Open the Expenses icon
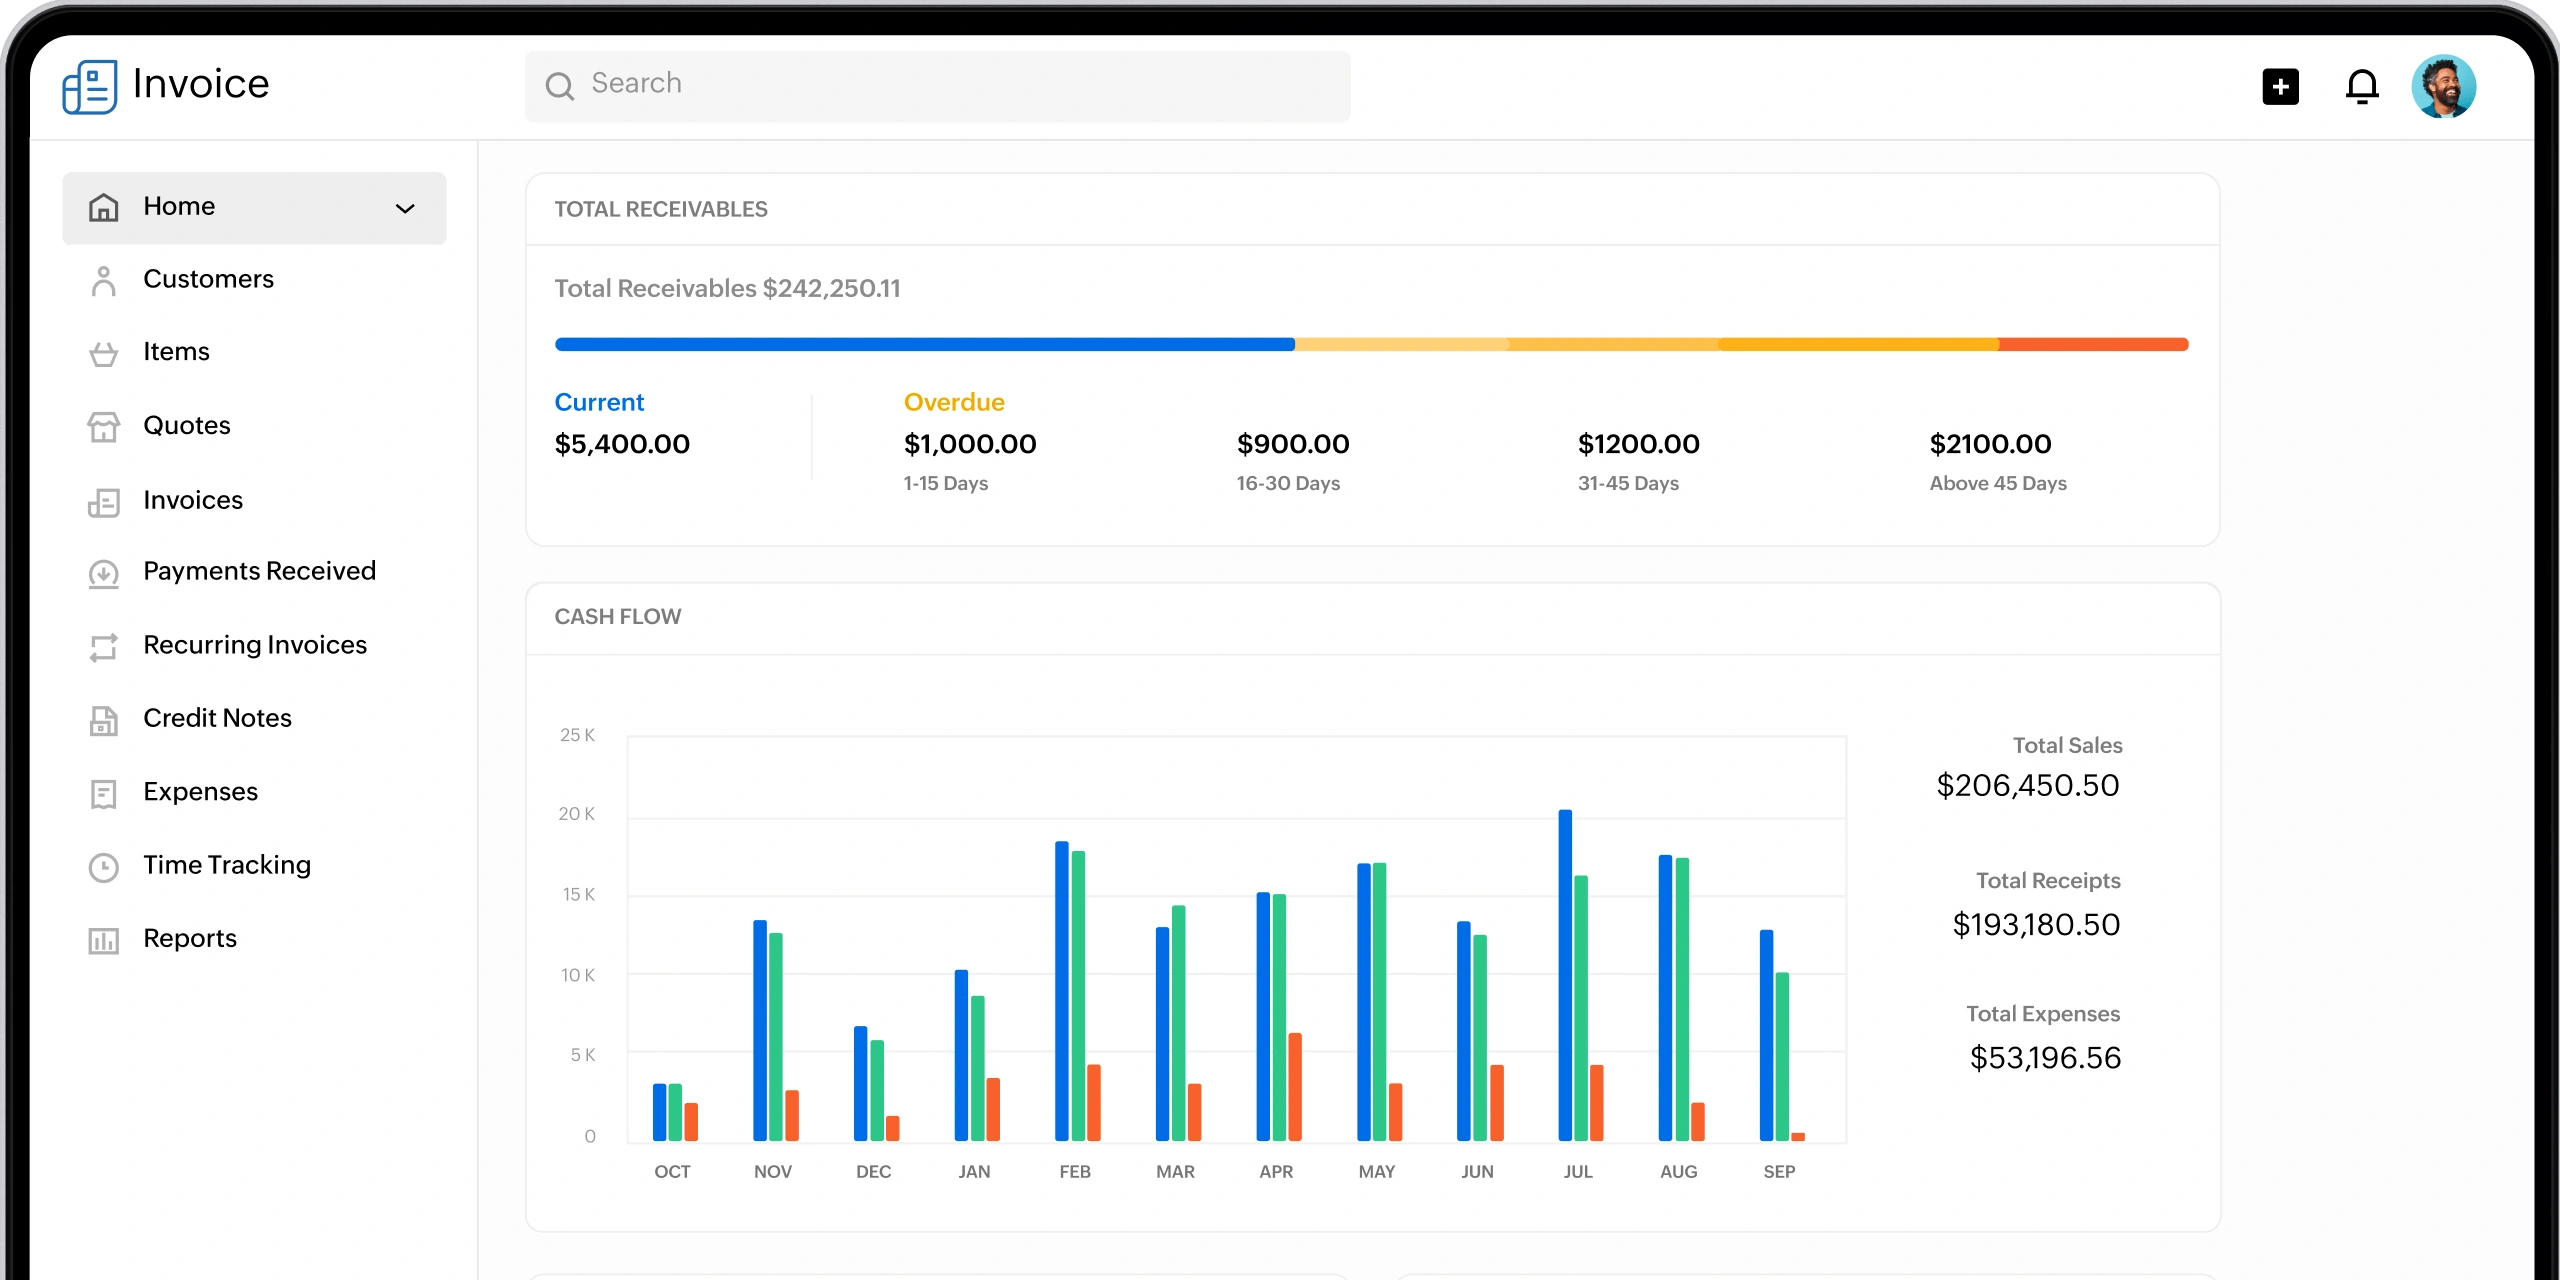The image size is (2560, 1280). coord(104,792)
